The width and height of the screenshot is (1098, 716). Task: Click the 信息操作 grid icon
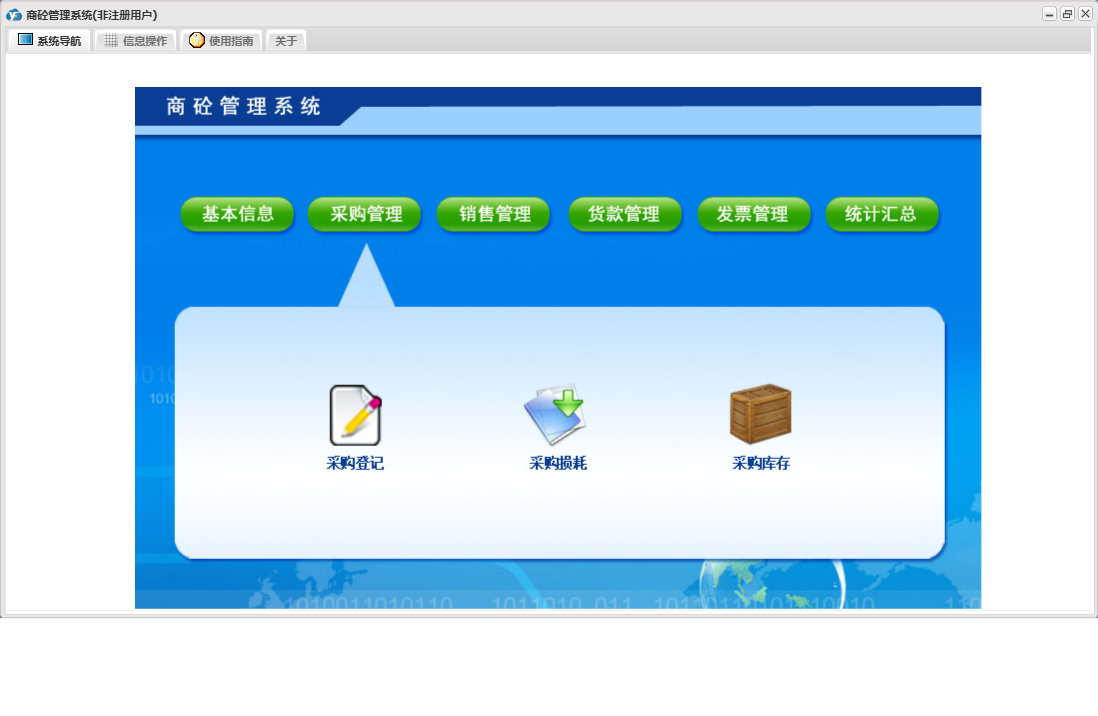tap(111, 41)
